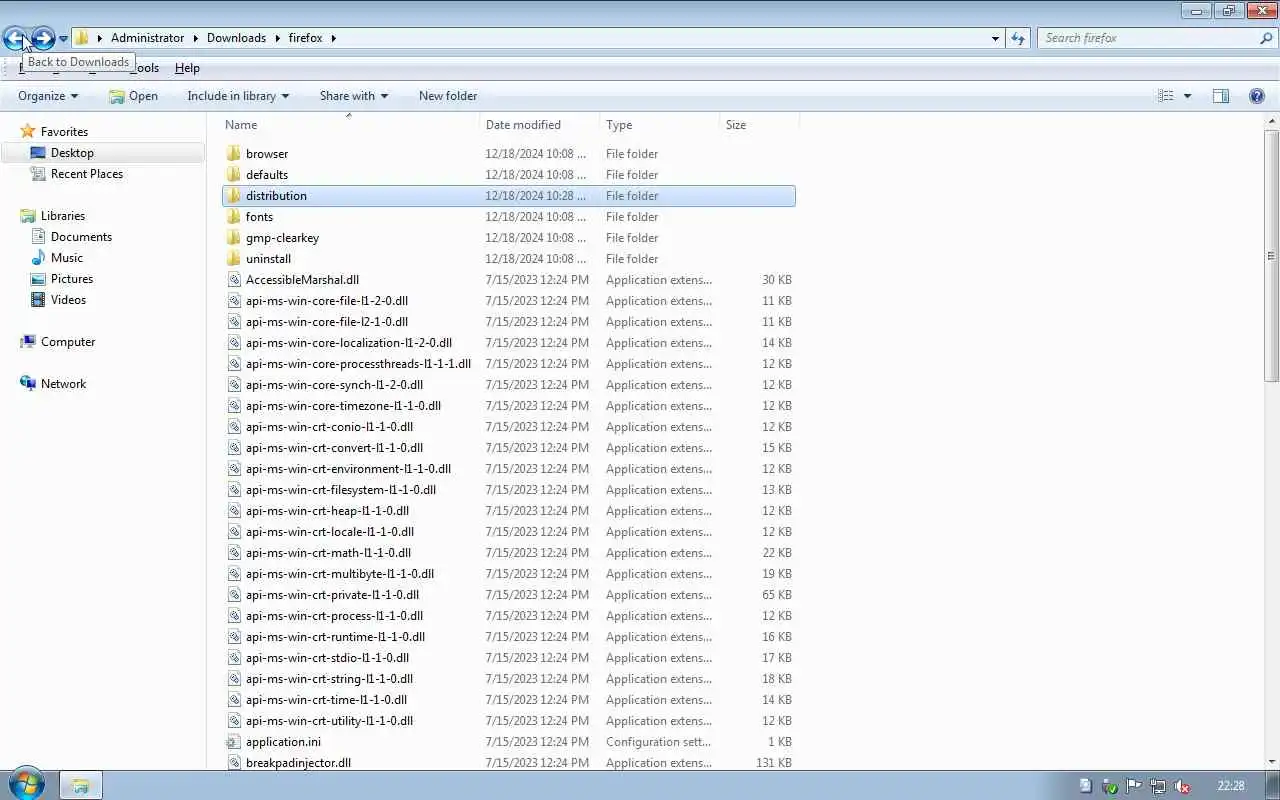Open the Share with dropdown
The height and width of the screenshot is (800, 1280).
click(x=353, y=96)
